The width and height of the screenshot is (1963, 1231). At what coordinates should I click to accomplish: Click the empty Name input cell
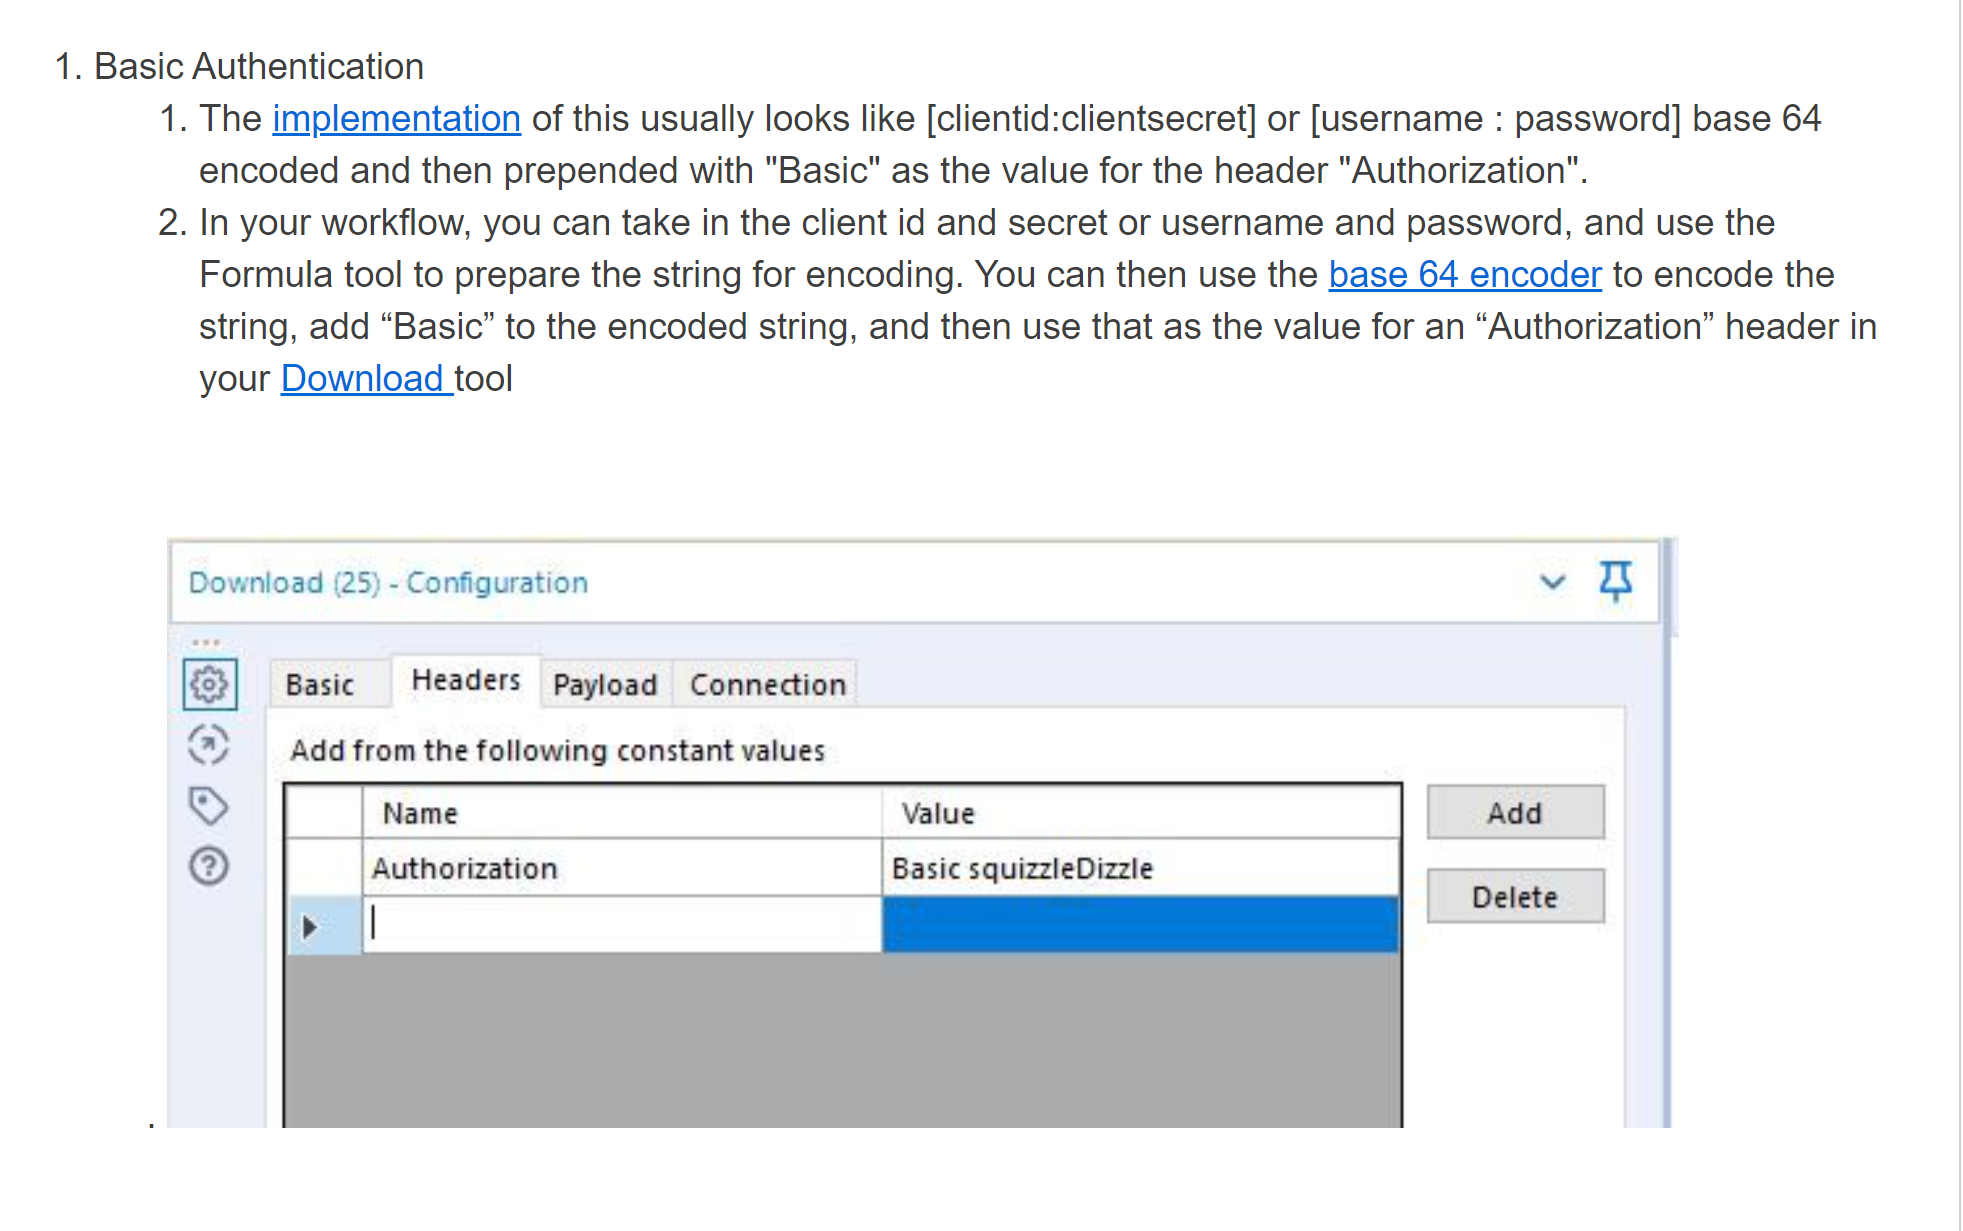[620, 924]
